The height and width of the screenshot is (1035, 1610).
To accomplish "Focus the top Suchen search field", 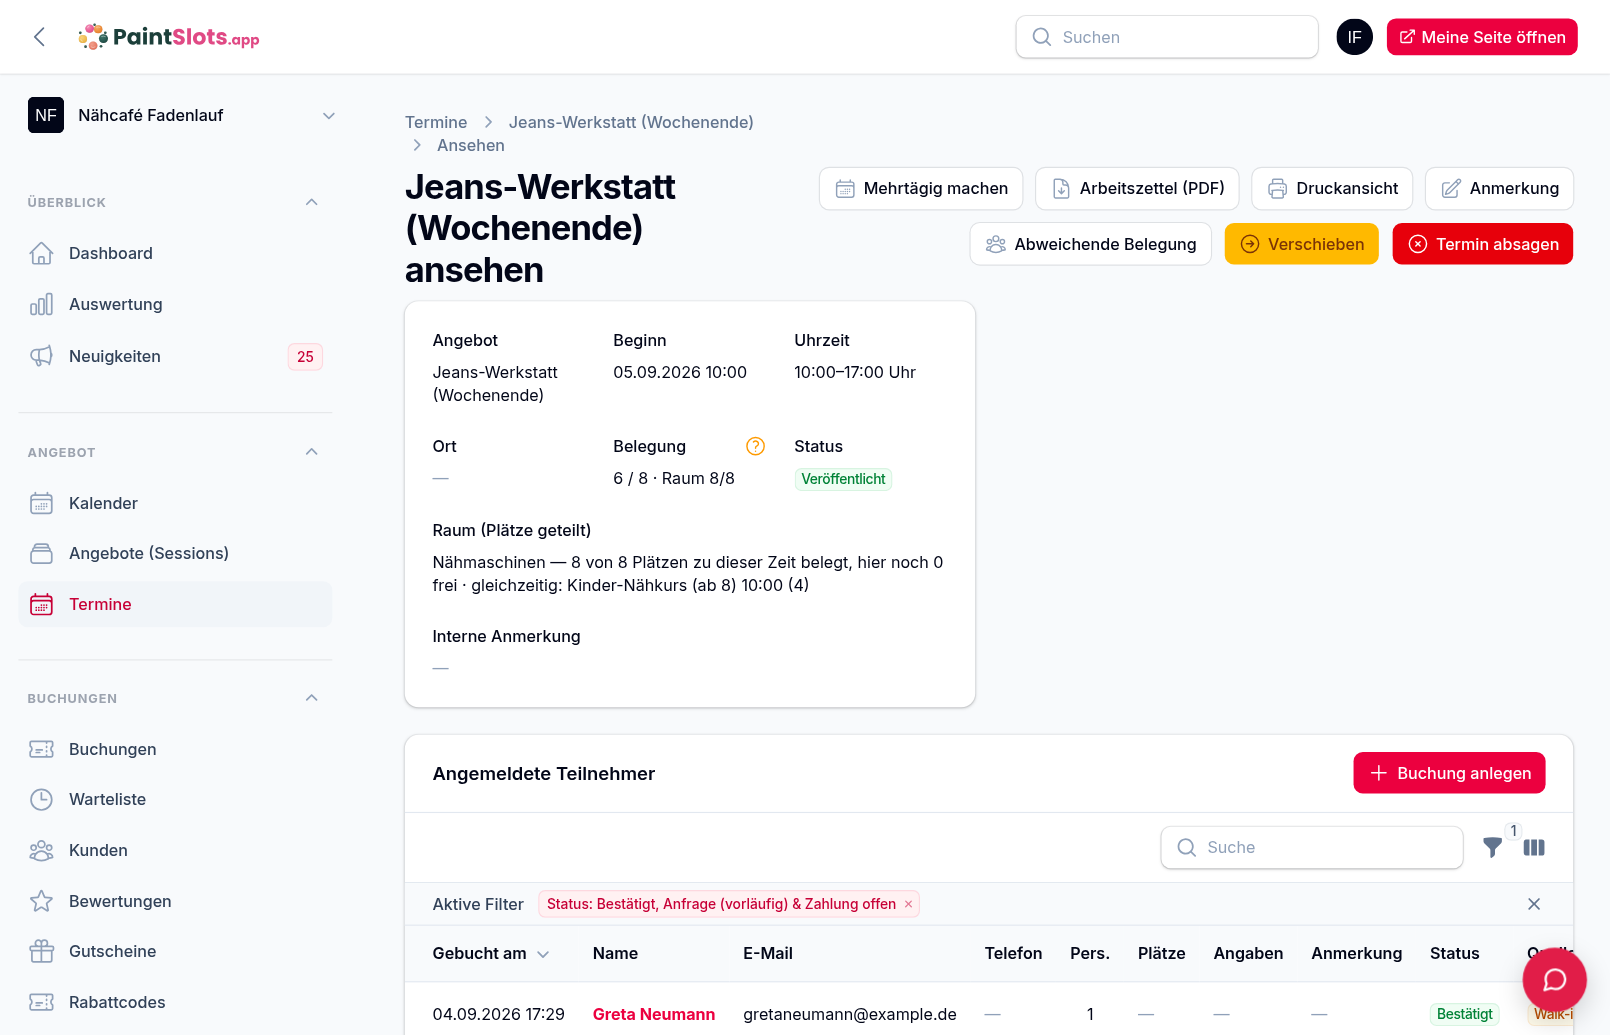I will point(1167,37).
